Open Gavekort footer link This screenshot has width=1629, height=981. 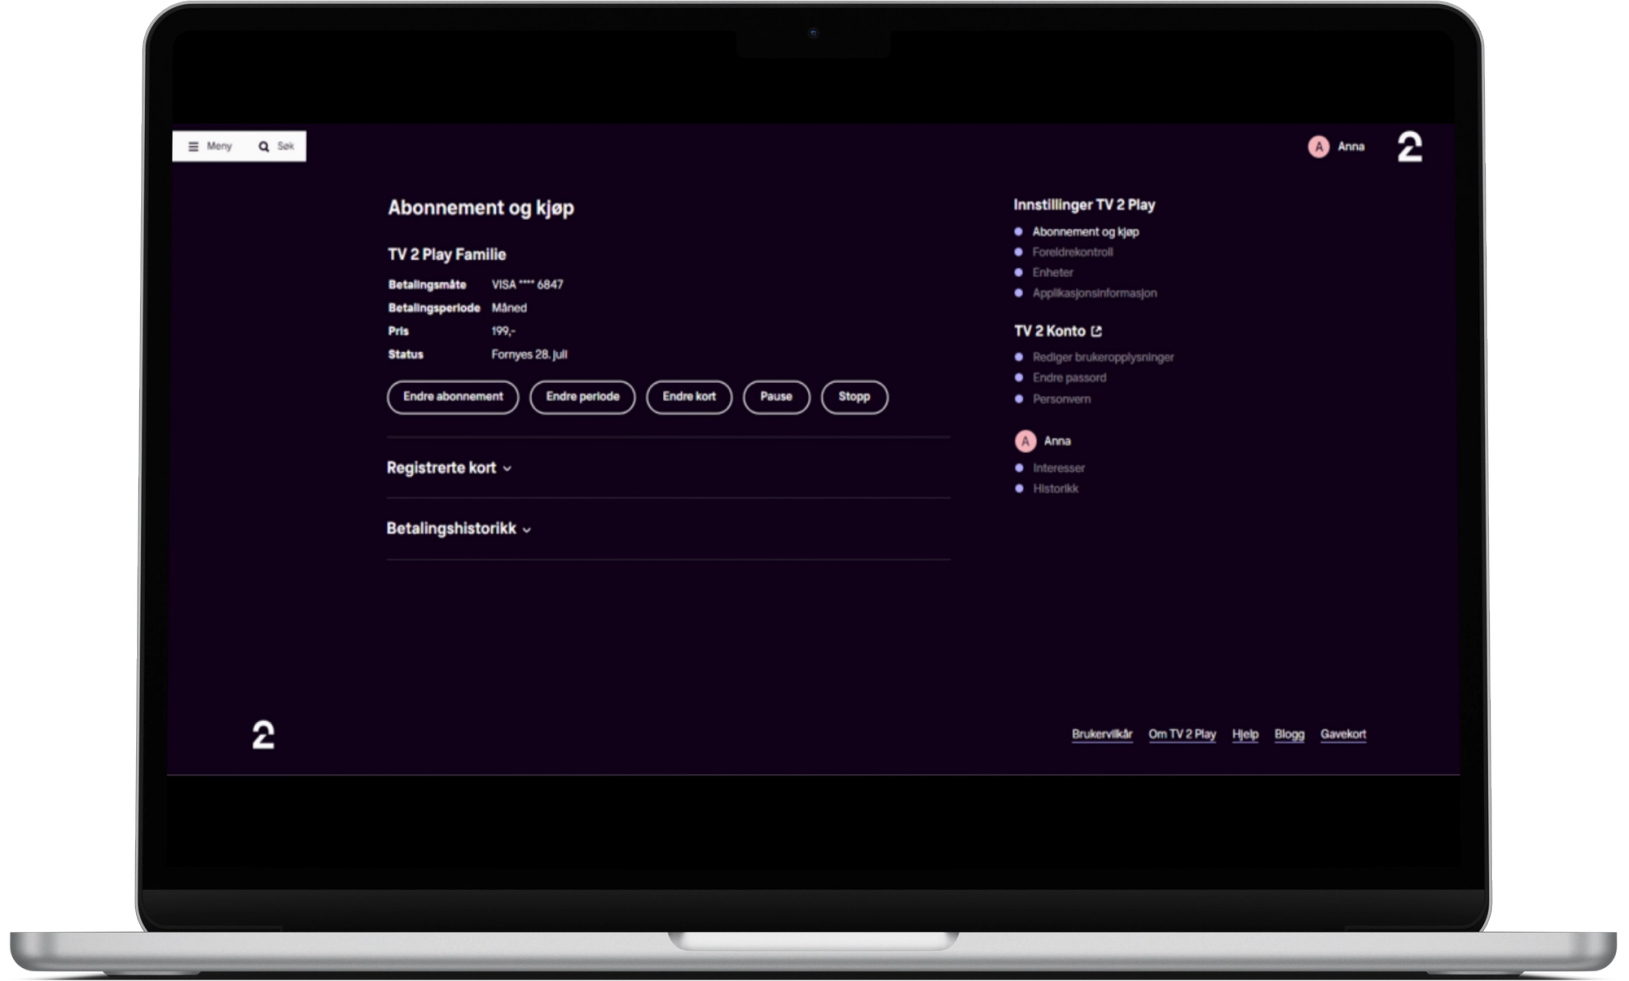point(1343,734)
